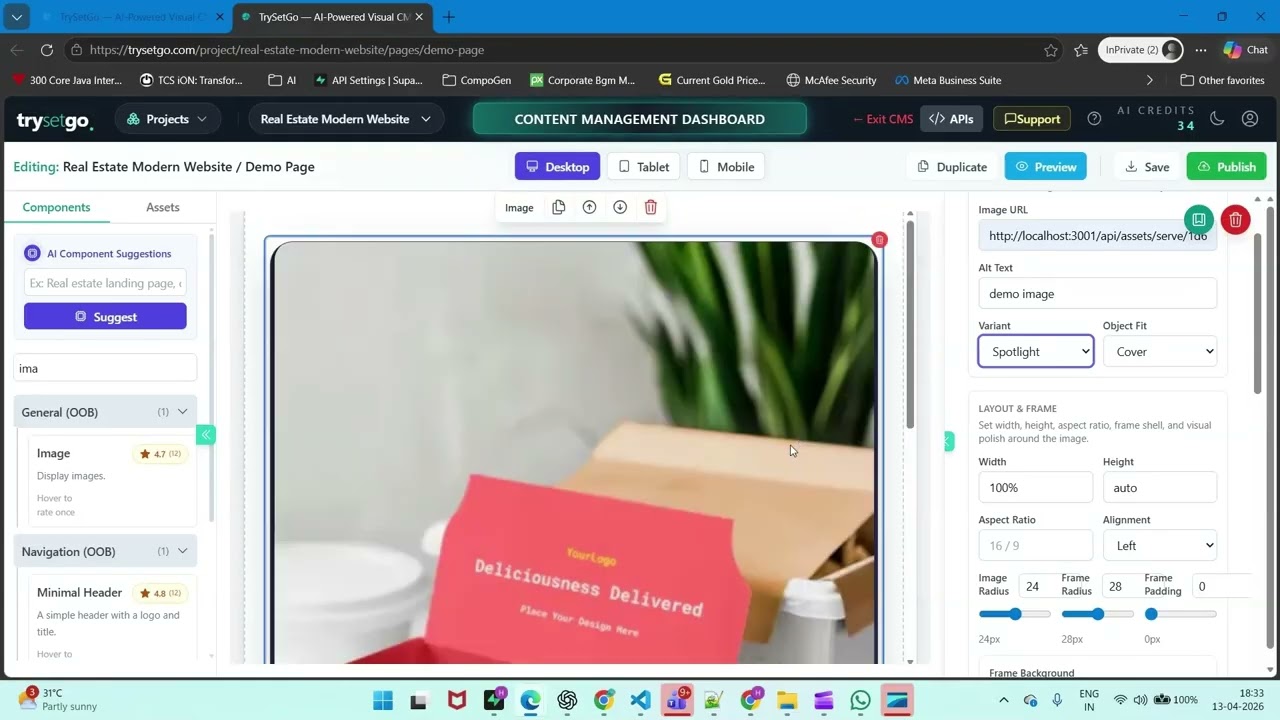Screen dimensions: 1280x720
Task: Click Save button
Action: [x=1147, y=167]
